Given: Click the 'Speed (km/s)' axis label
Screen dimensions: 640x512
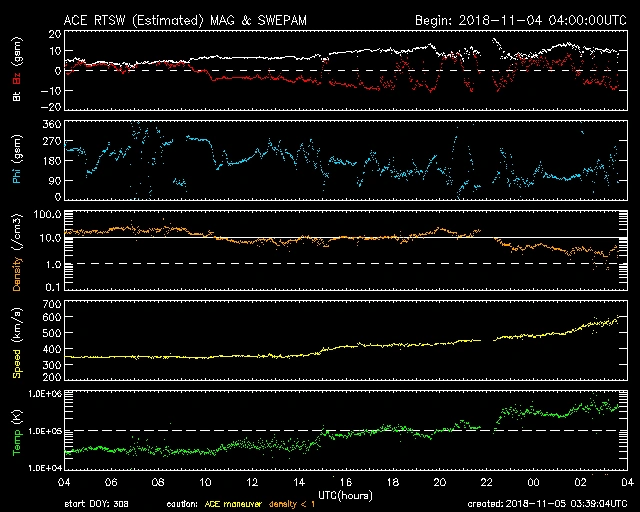Looking at the screenshot, I should tap(17, 343).
